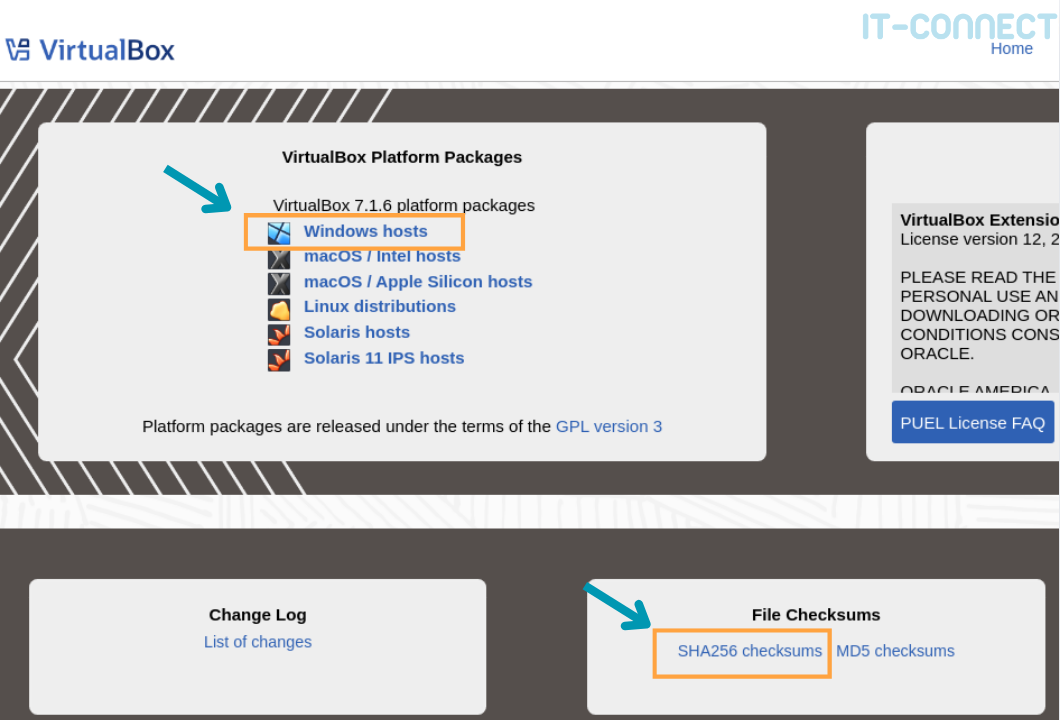1060x720 pixels.
Task: Open the List of changes link
Action: (x=258, y=642)
